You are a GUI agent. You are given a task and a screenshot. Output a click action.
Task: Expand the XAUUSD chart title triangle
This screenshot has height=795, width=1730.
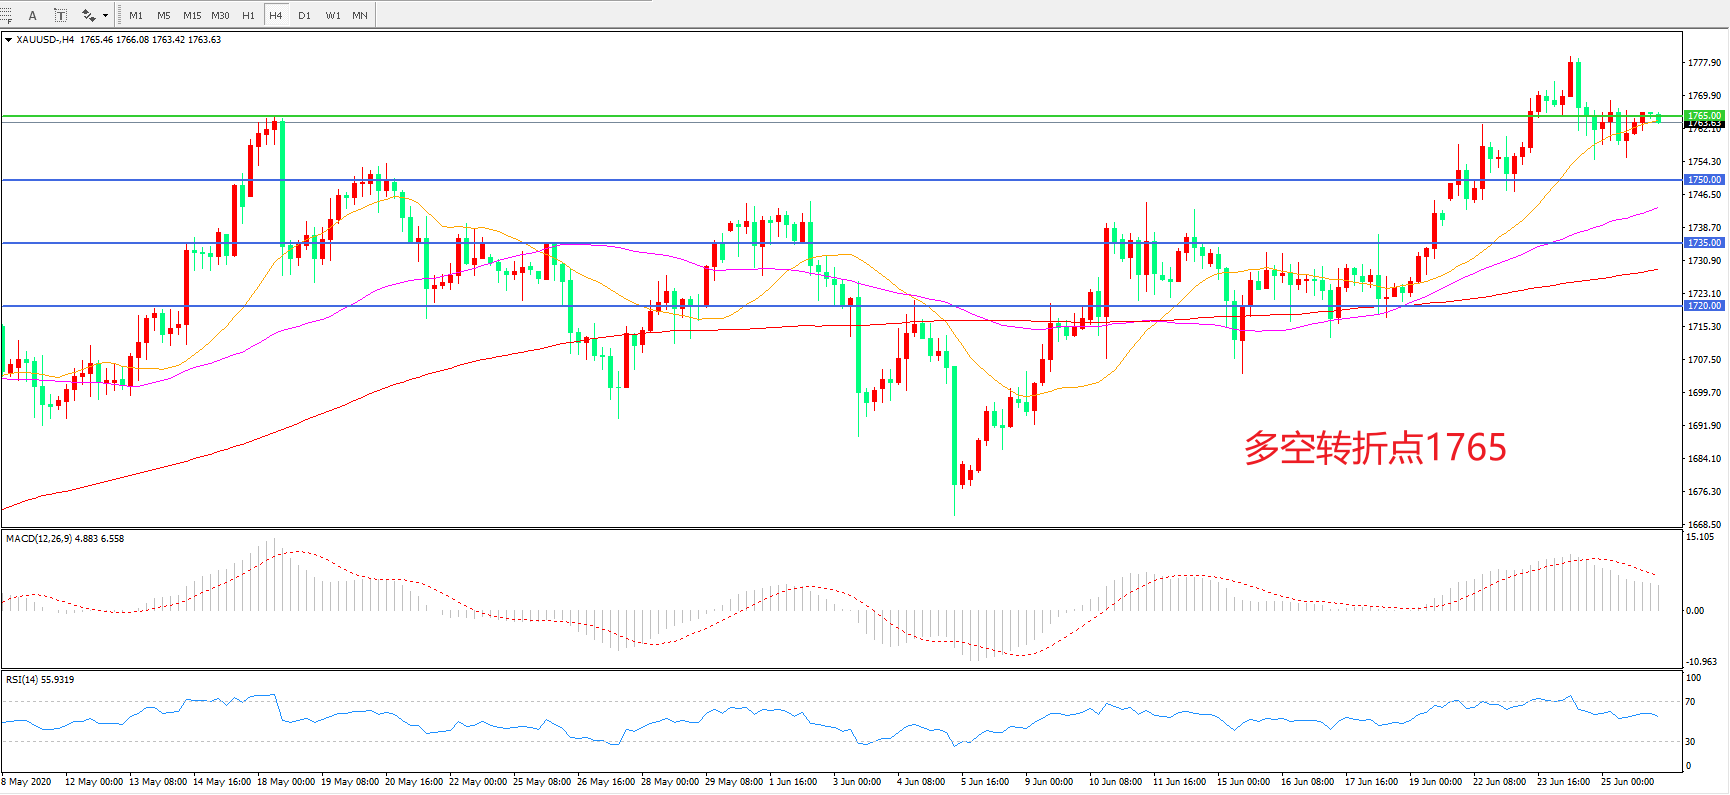[x=8, y=40]
